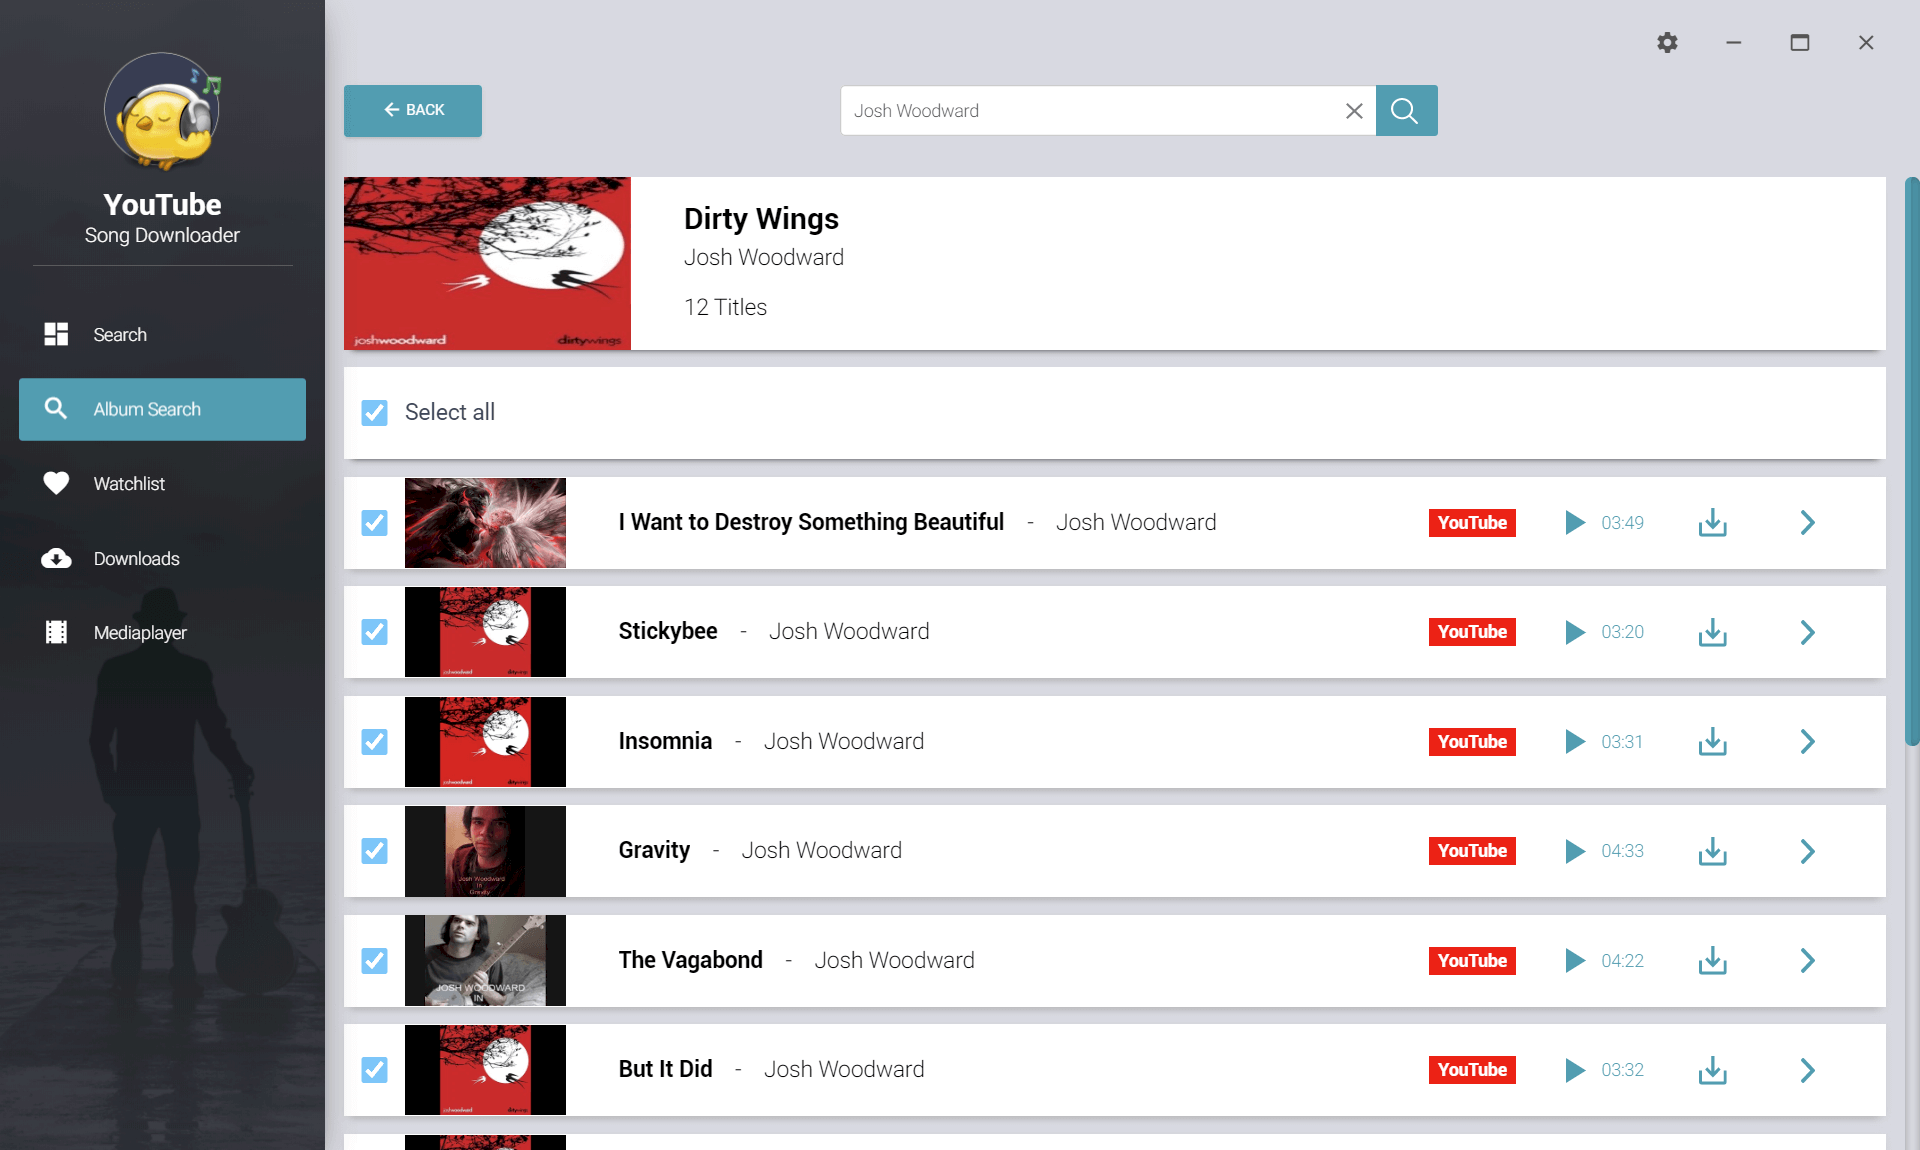Screen dimensions: 1920x1150
Task: Open Album Search panel
Action: tap(163, 408)
